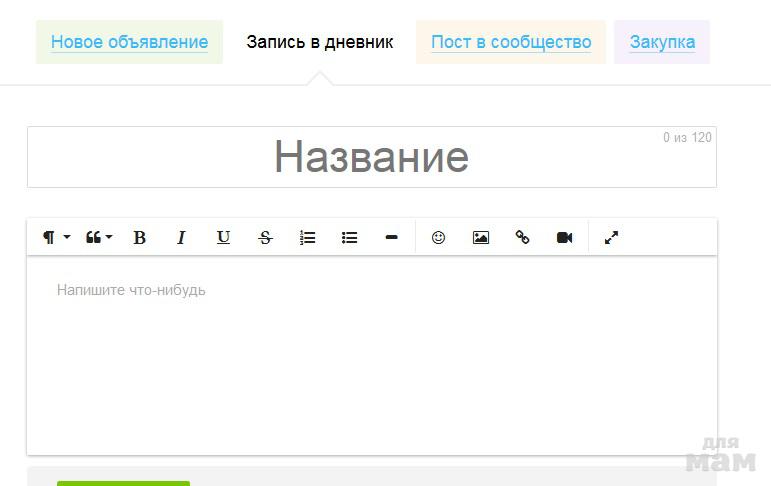Insert a numbered list
This screenshot has height=486, width=771.
click(x=307, y=238)
